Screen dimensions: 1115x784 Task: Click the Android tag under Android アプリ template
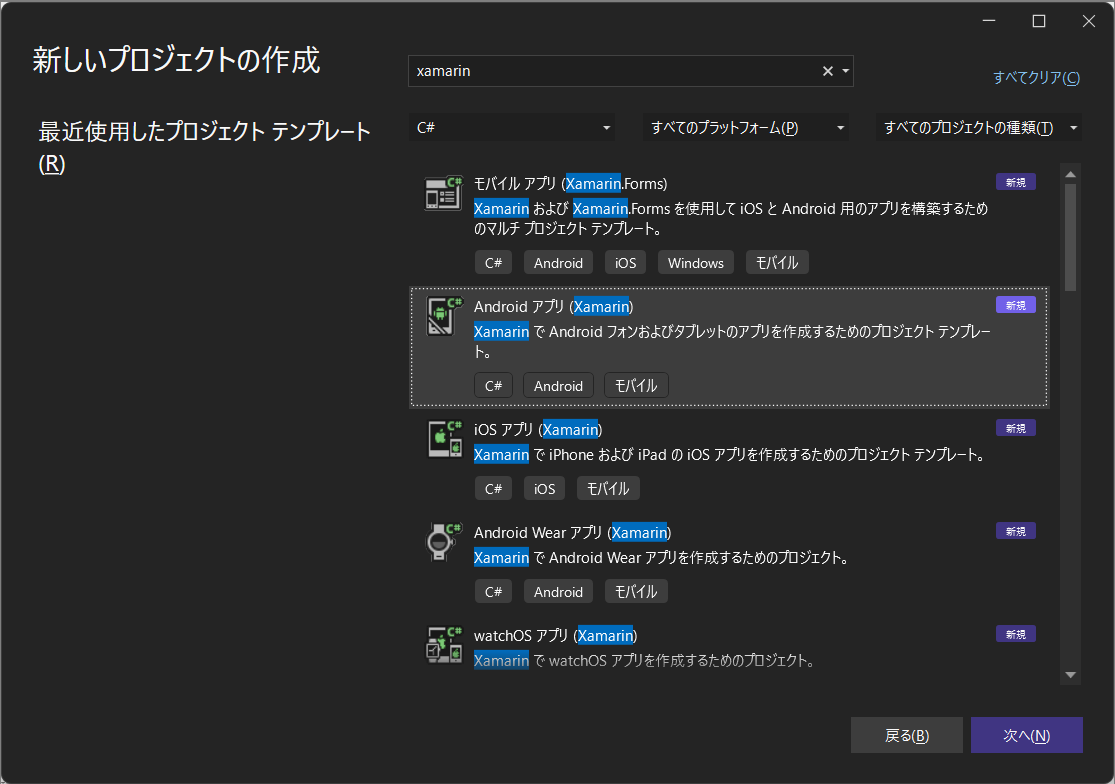click(x=558, y=386)
